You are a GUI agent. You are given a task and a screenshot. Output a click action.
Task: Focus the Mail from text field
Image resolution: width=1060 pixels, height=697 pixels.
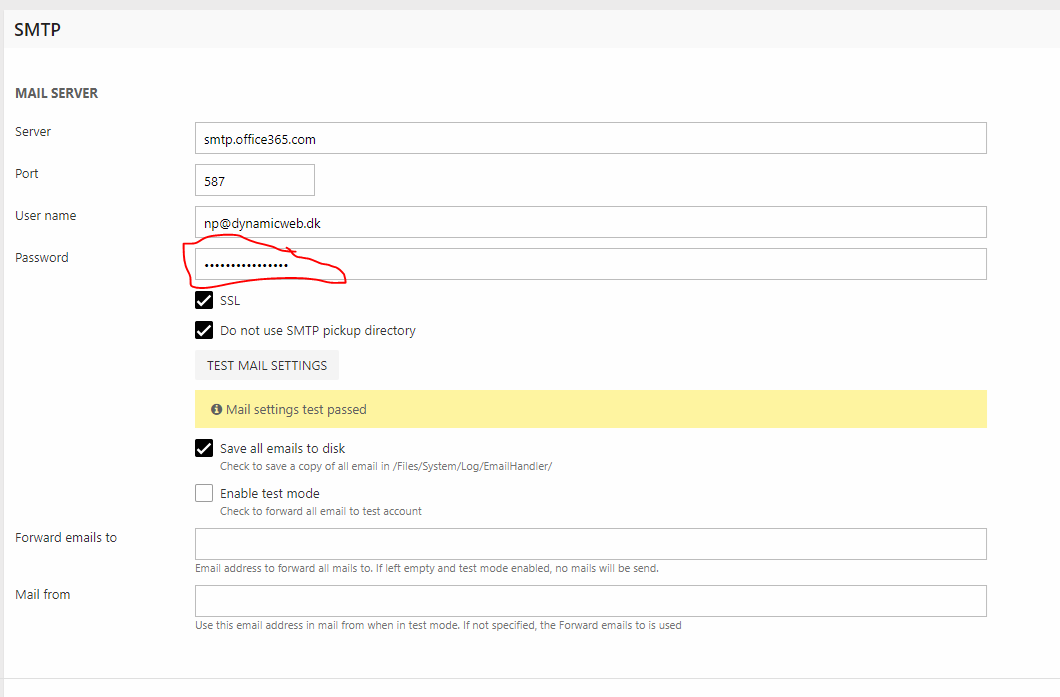(590, 601)
